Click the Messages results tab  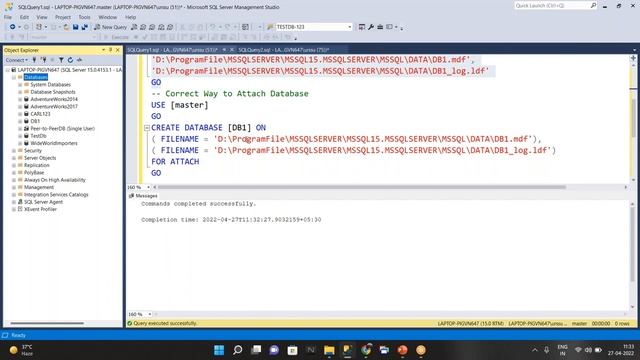coord(143,196)
